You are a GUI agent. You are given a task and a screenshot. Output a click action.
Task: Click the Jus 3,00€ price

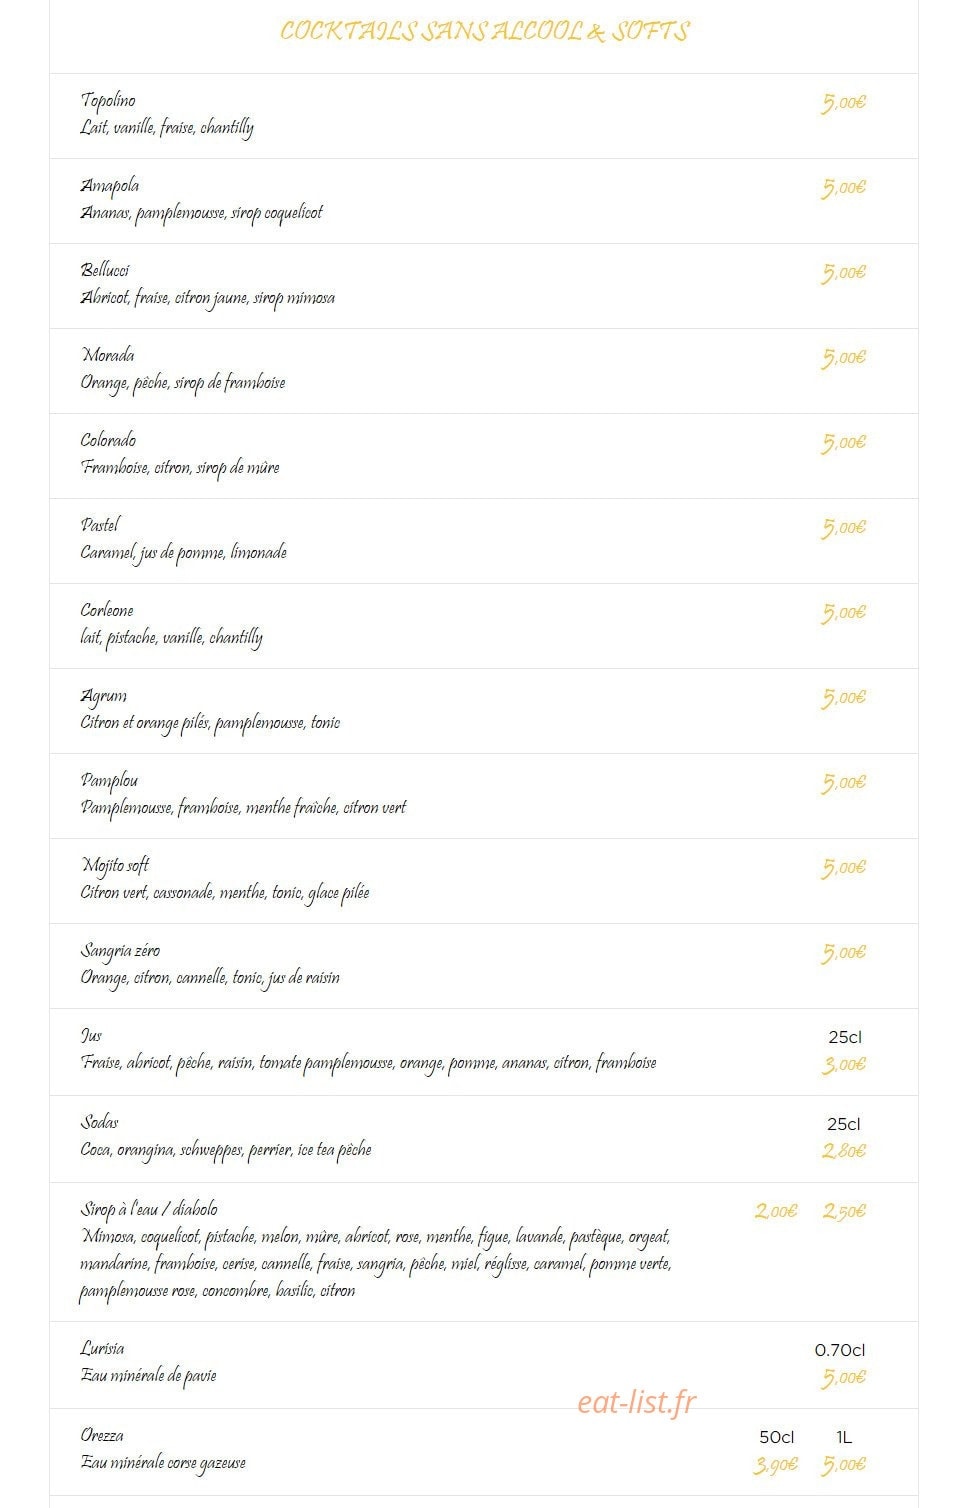pos(844,1065)
